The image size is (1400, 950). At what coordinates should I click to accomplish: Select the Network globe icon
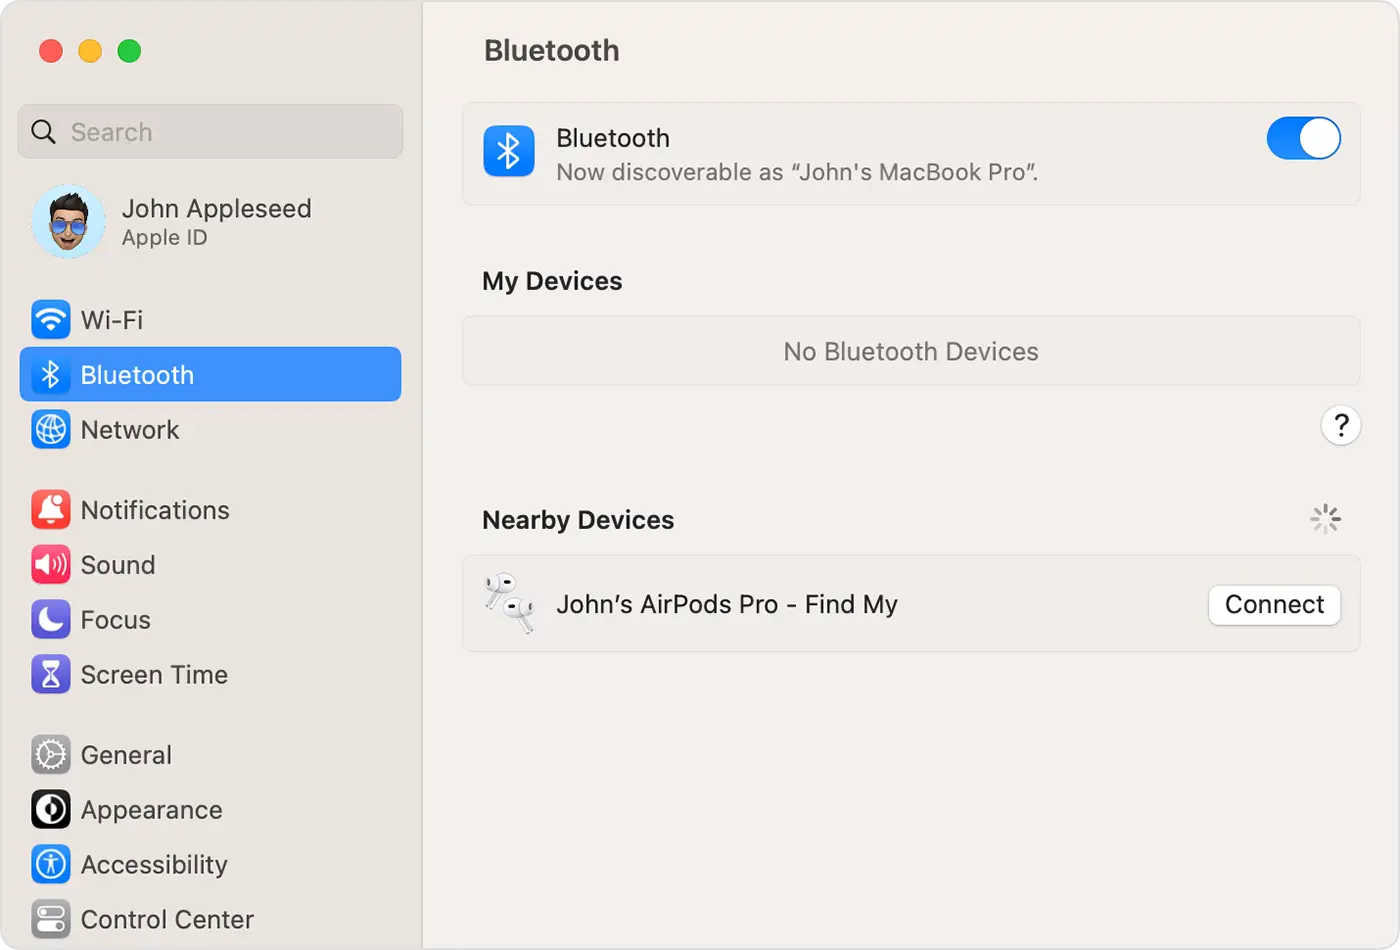point(50,429)
